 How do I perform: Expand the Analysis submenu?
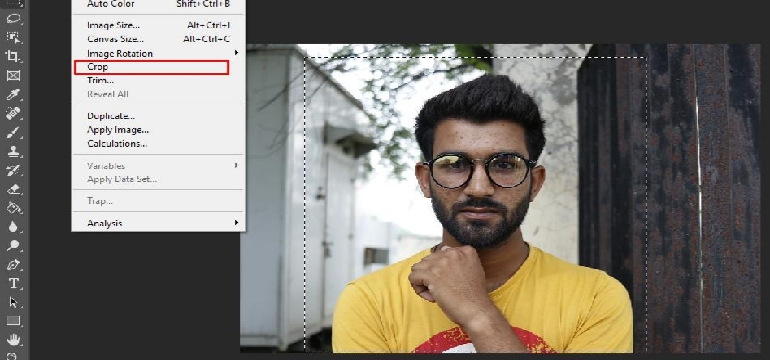[159, 223]
